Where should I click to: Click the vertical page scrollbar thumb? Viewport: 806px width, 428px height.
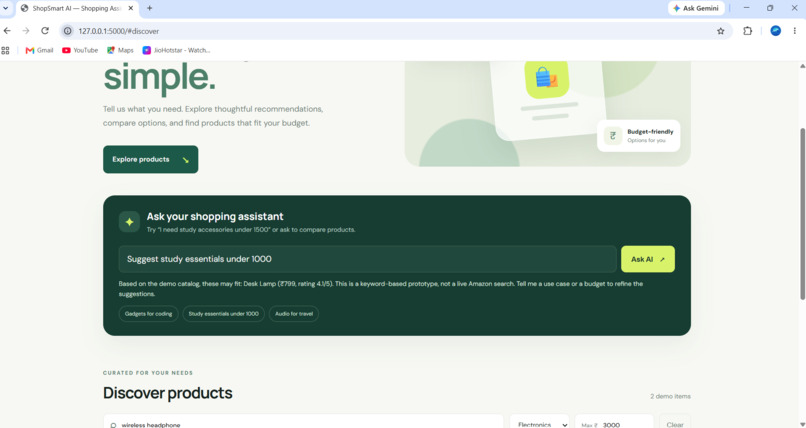[802, 213]
